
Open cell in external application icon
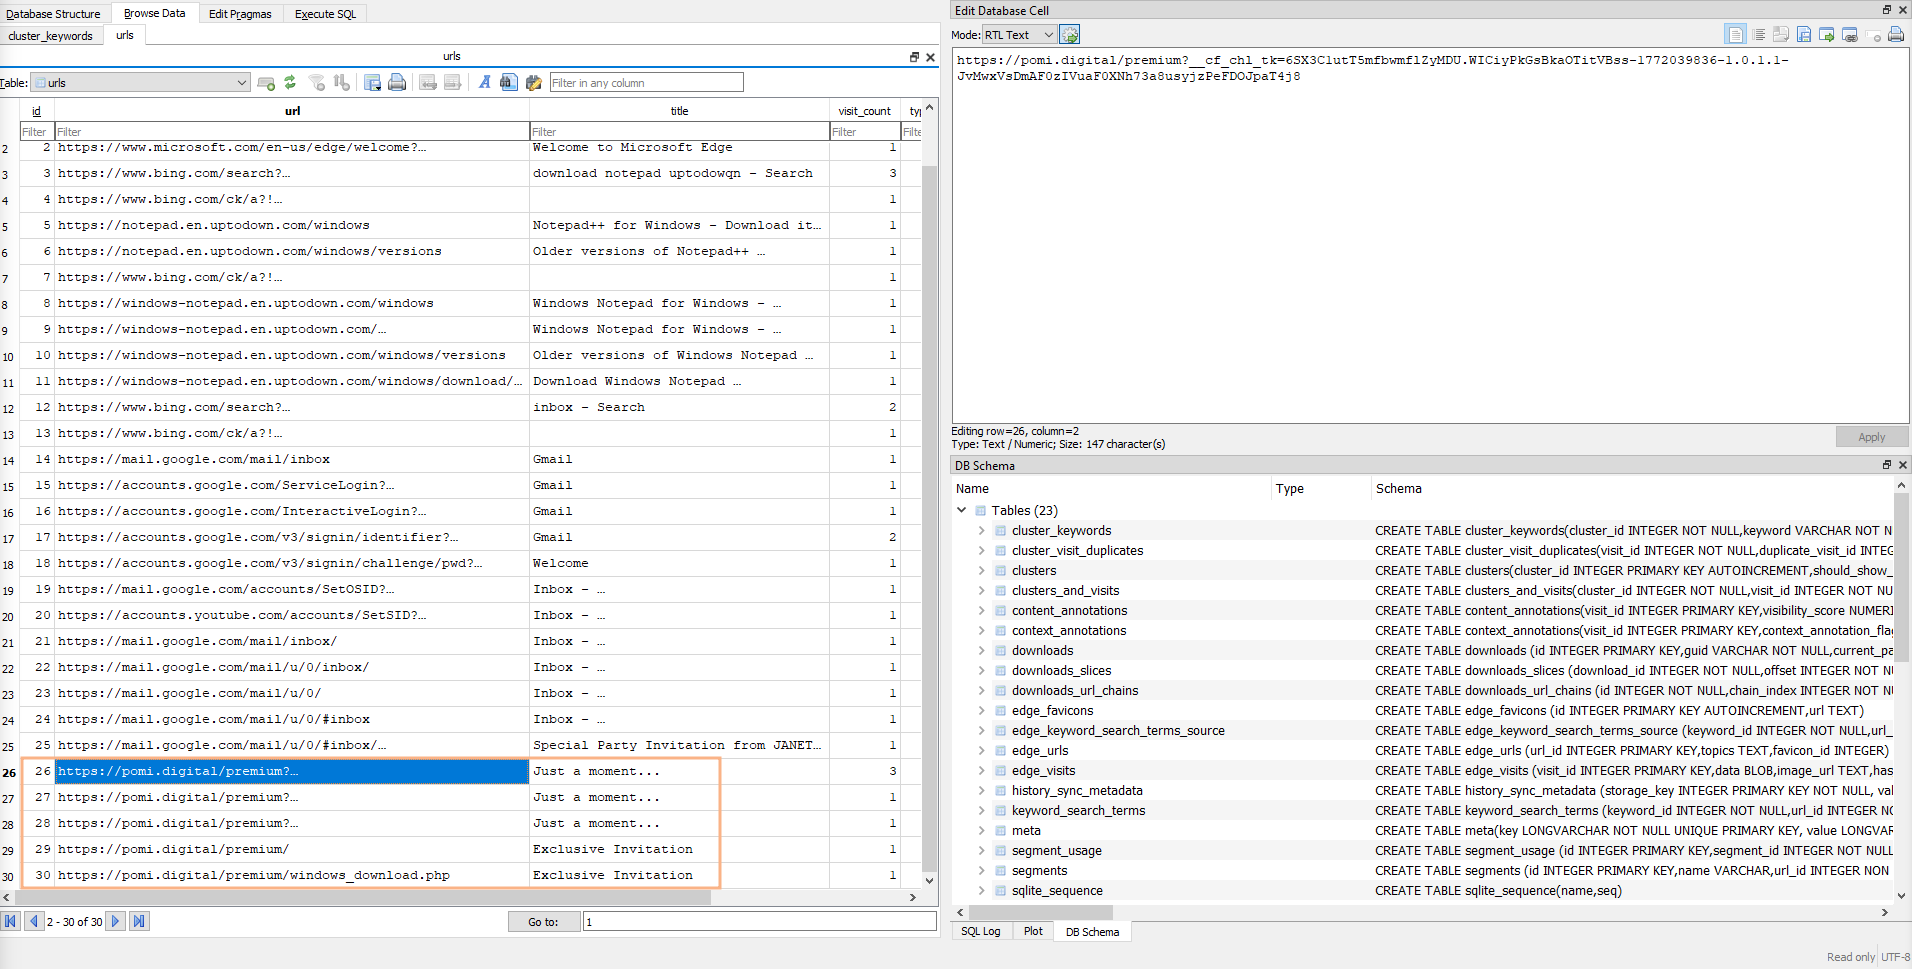click(x=1827, y=35)
